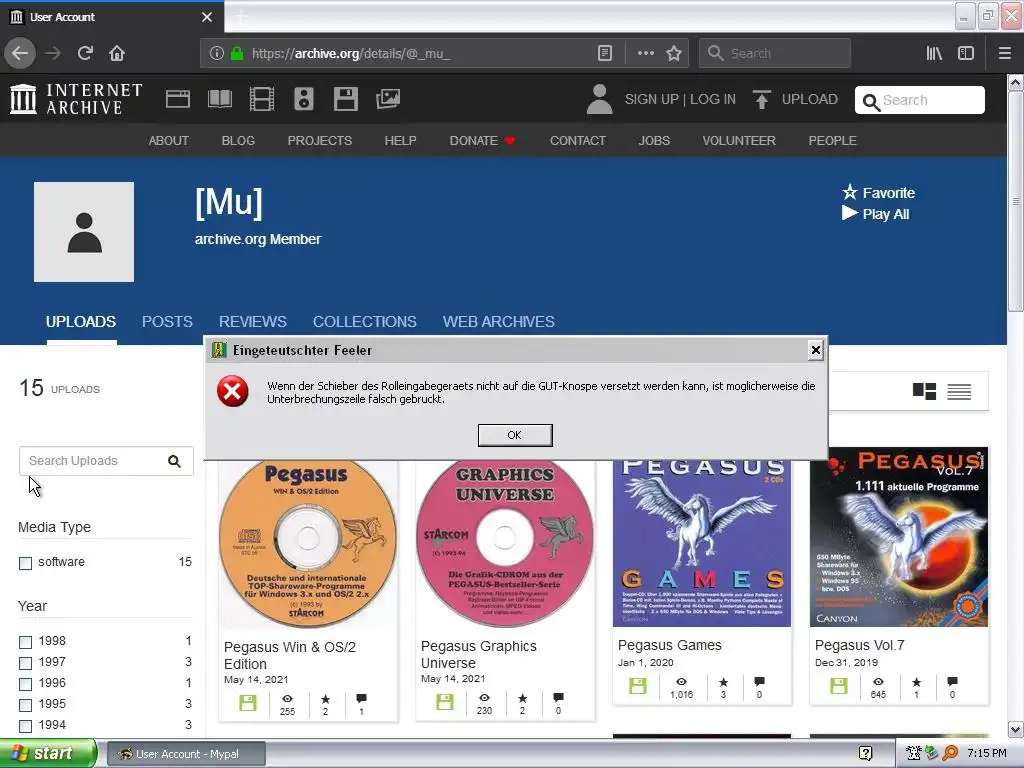Screen dimensions: 1024x768
Task: Check the 1996 year checkbox
Action: (x=25, y=684)
